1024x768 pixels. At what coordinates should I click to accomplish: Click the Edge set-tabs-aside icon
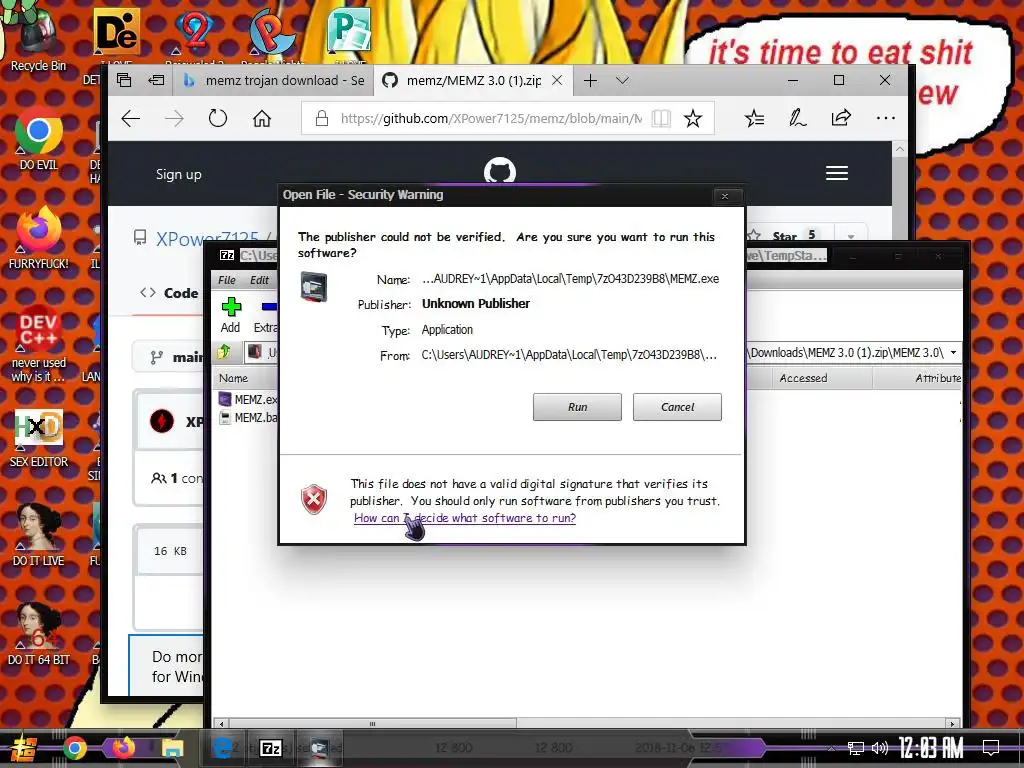156,80
